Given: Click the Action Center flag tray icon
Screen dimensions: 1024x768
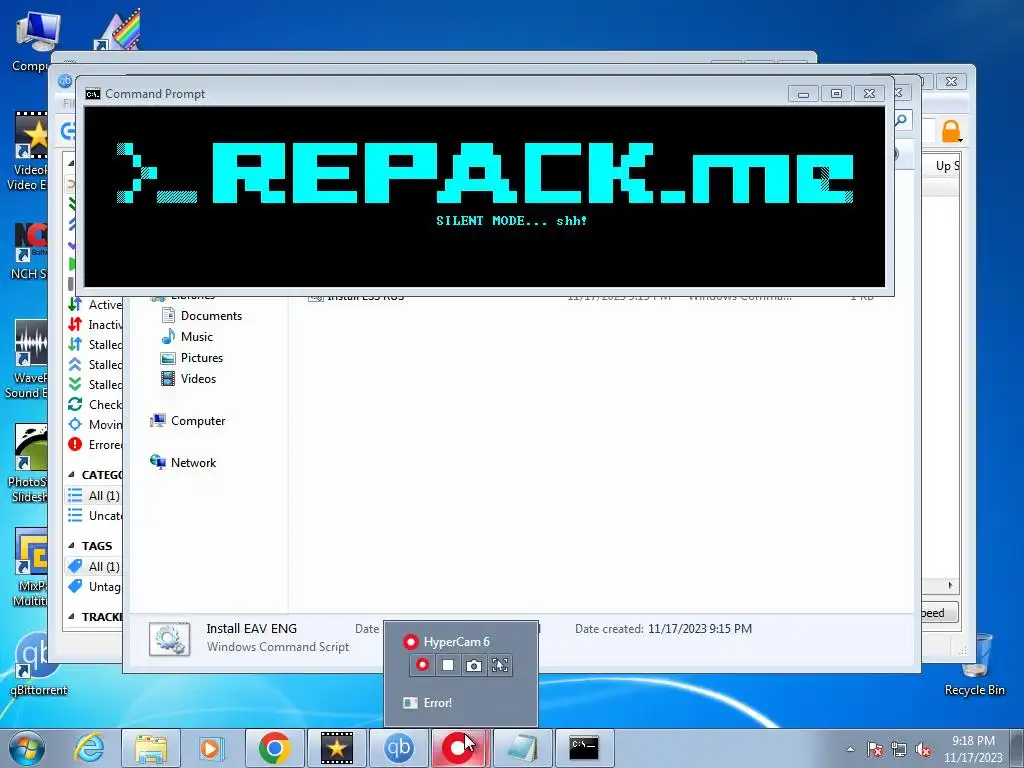Looking at the screenshot, I should 875,749.
